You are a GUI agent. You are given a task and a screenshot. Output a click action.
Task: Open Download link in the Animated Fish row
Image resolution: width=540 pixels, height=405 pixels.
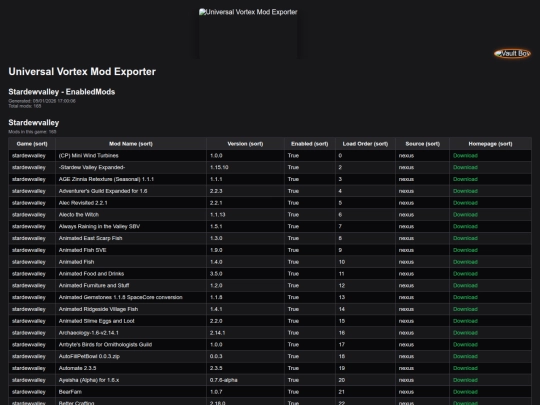465,262
